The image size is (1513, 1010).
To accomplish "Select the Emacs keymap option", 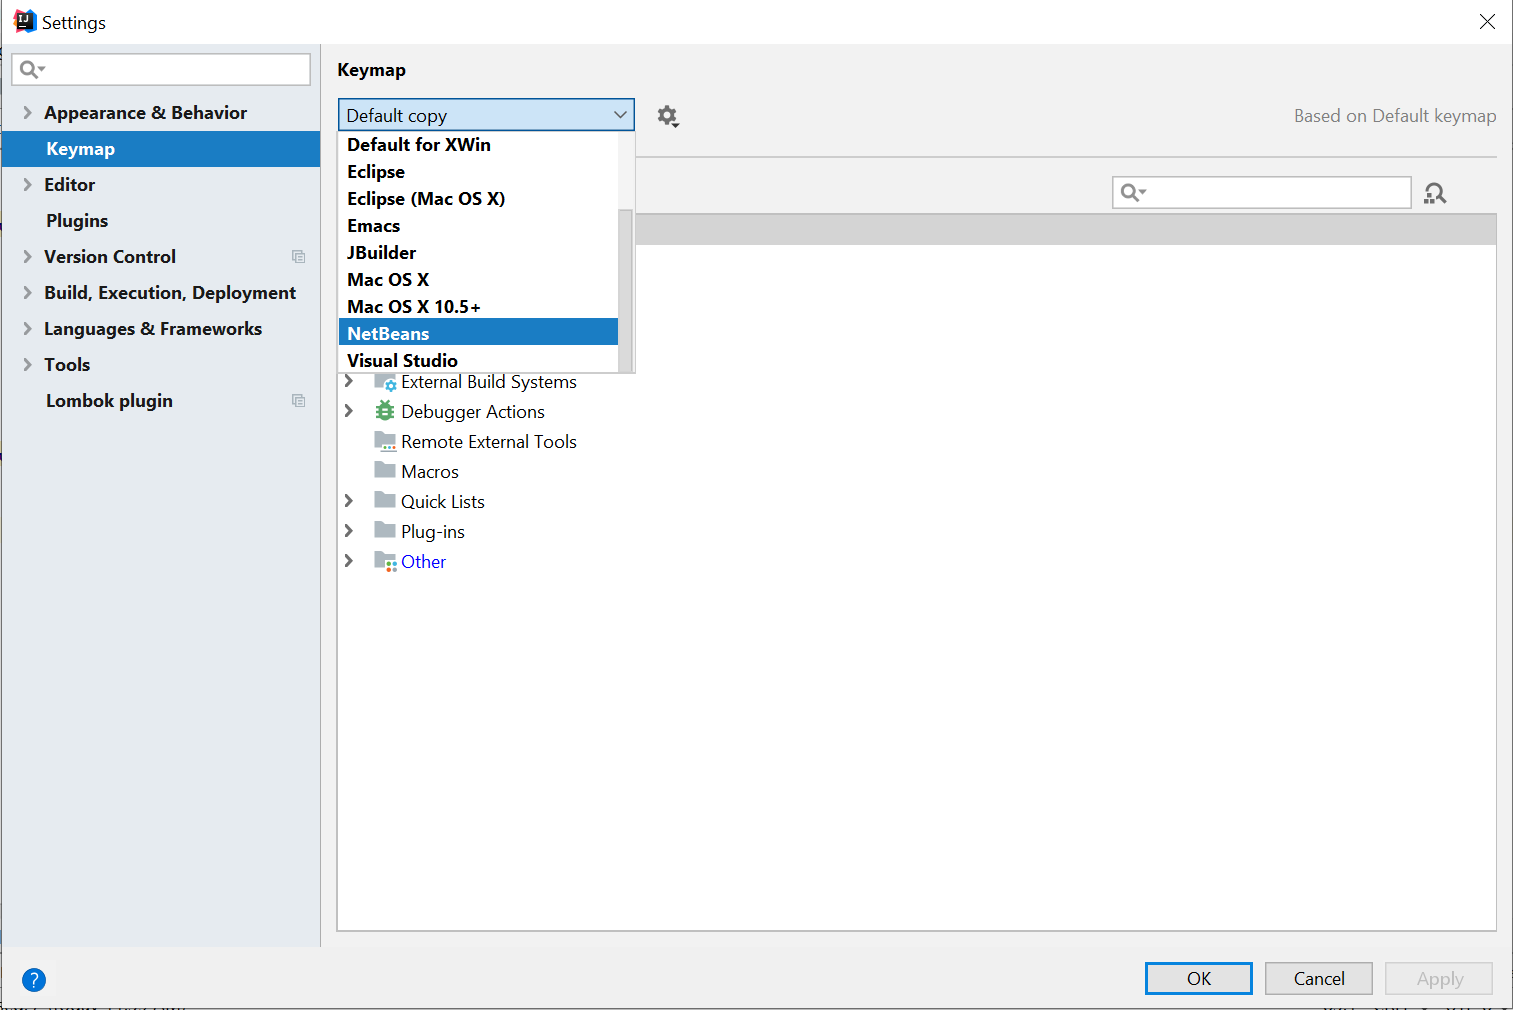I will 478,226.
